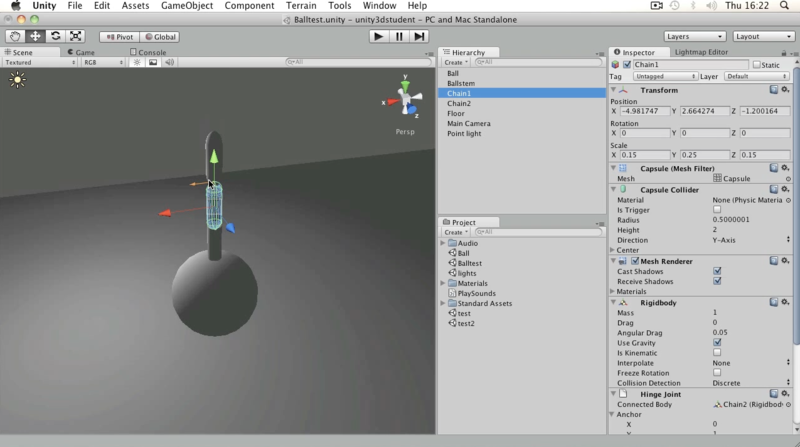The image size is (800, 447).
Task: Click the scene orientation gizmo
Action: (406, 99)
